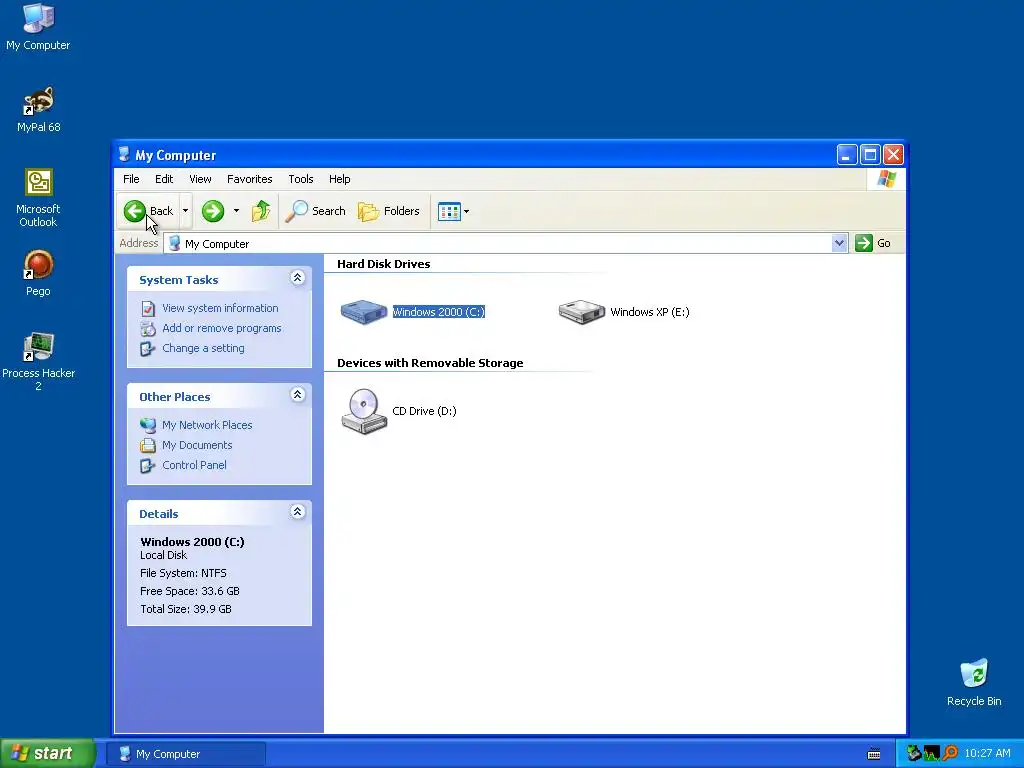The image size is (1024, 768).
Task: Open the Favorites menu
Action: point(249,179)
